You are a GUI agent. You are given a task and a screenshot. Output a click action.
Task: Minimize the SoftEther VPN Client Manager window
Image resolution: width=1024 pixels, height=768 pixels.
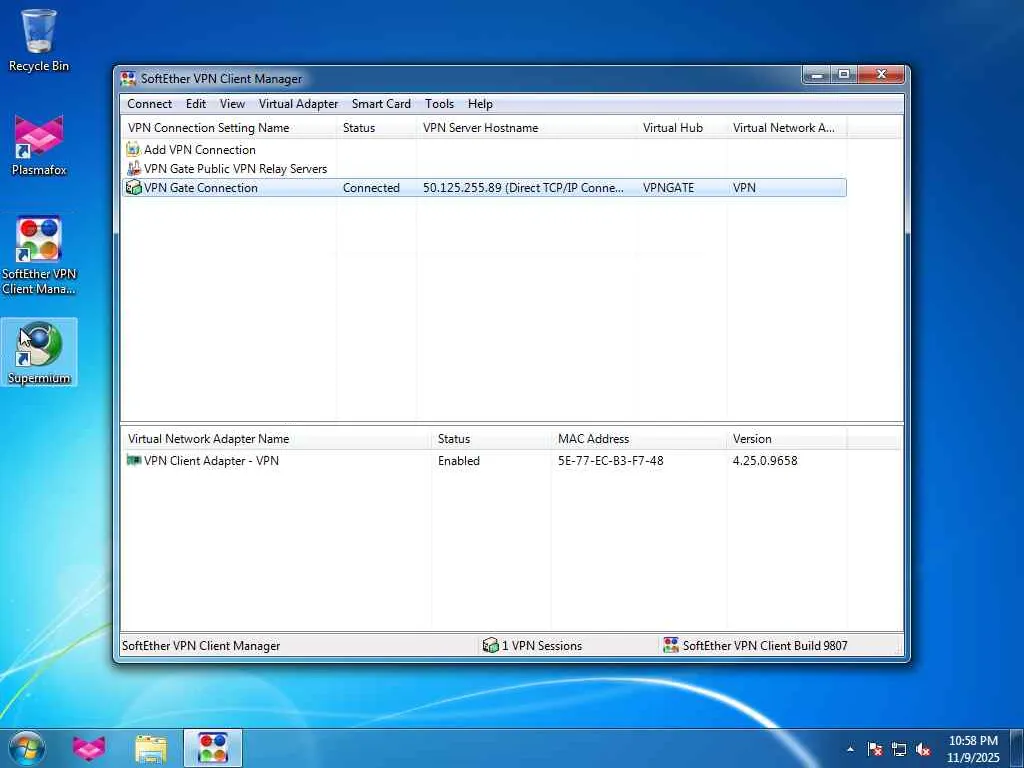(x=816, y=75)
